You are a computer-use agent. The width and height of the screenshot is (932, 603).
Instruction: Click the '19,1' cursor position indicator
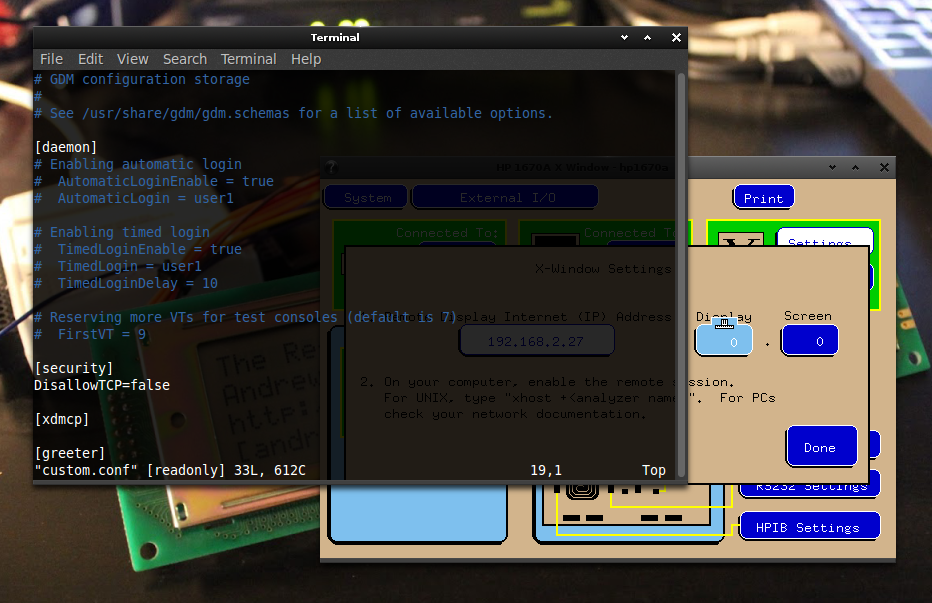pyautogui.click(x=546, y=470)
